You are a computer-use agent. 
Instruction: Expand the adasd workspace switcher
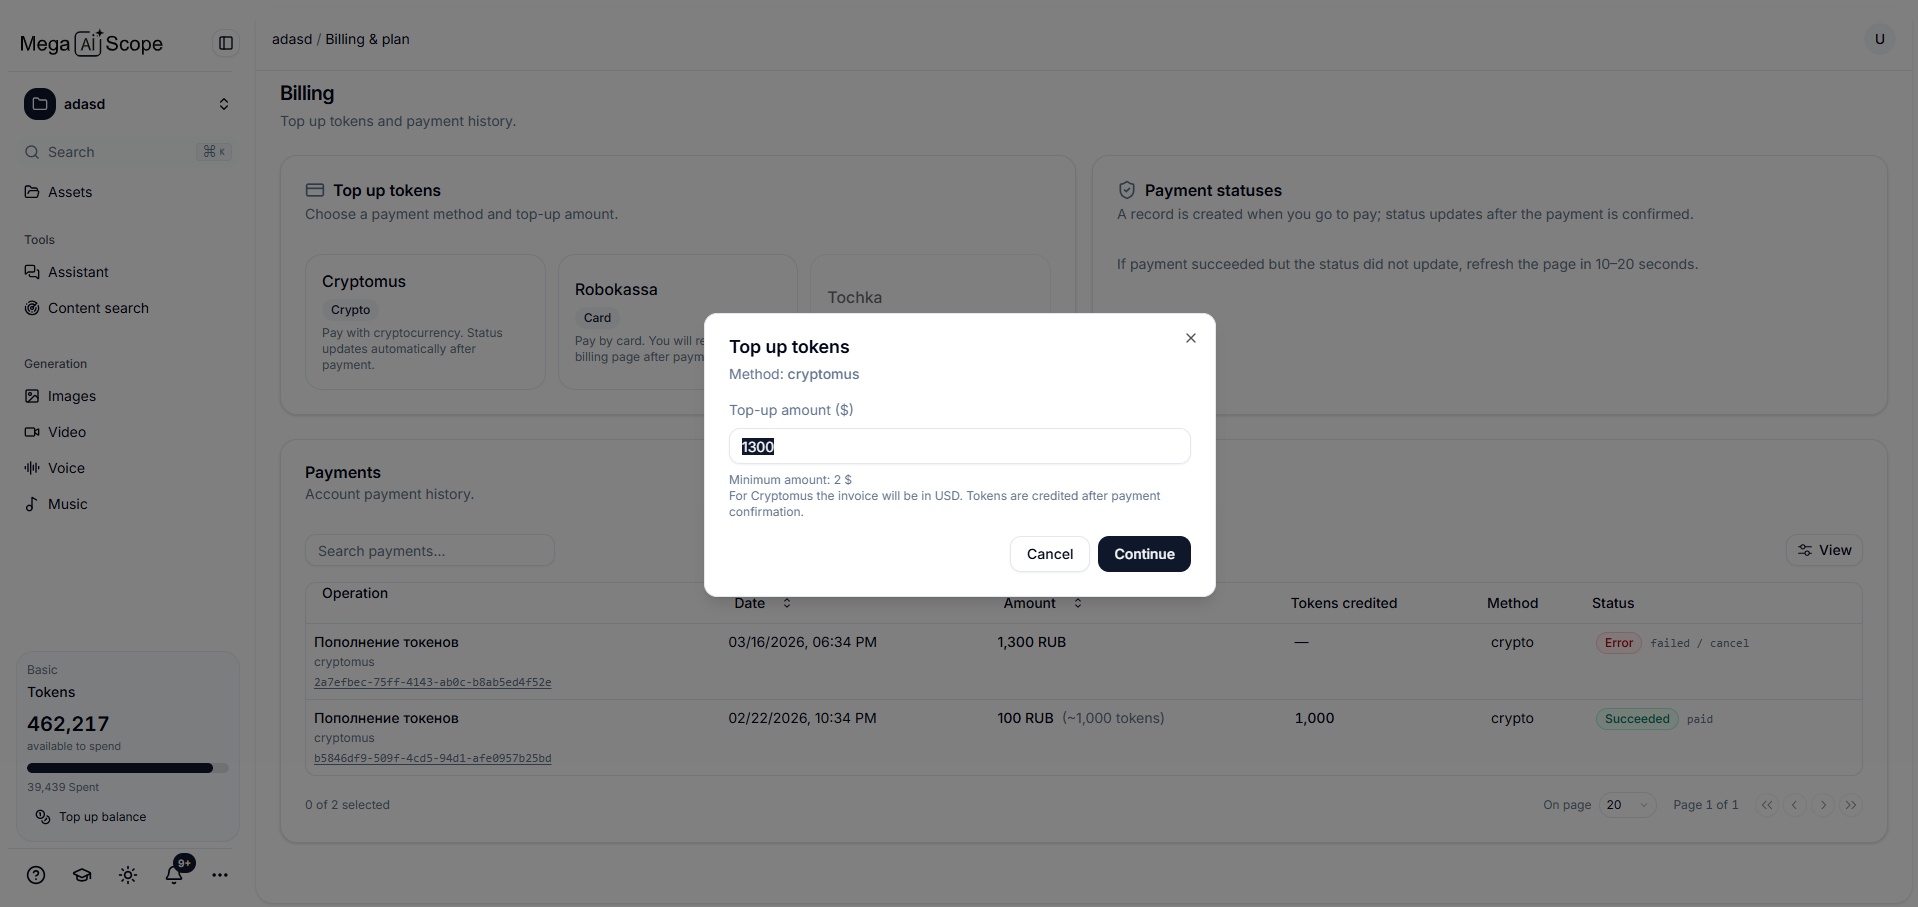pyautogui.click(x=128, y=104)
